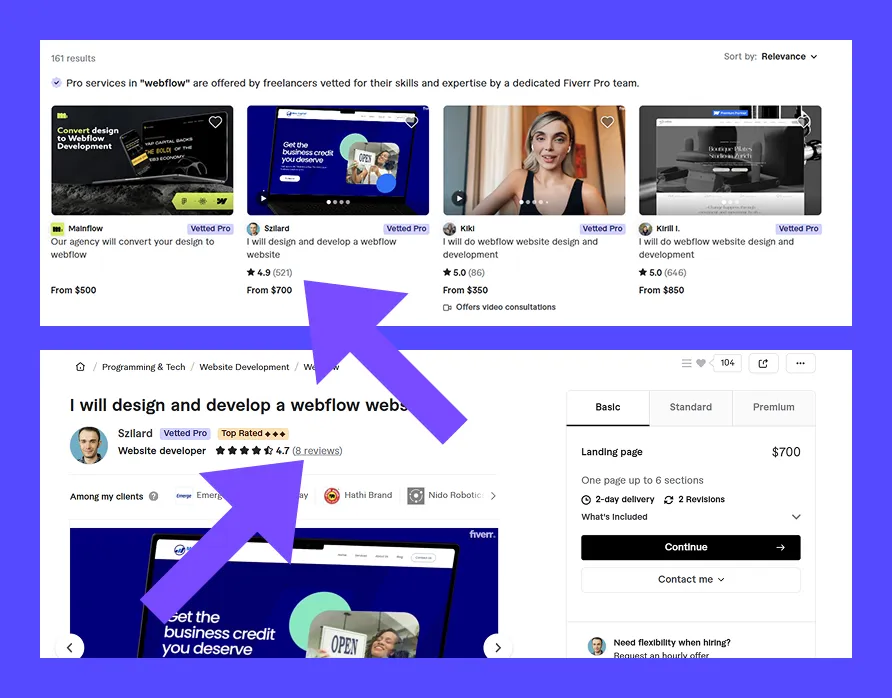Open Kirill I. seller name in results
This screenshot has width=892, height=698.
(668, 228)
